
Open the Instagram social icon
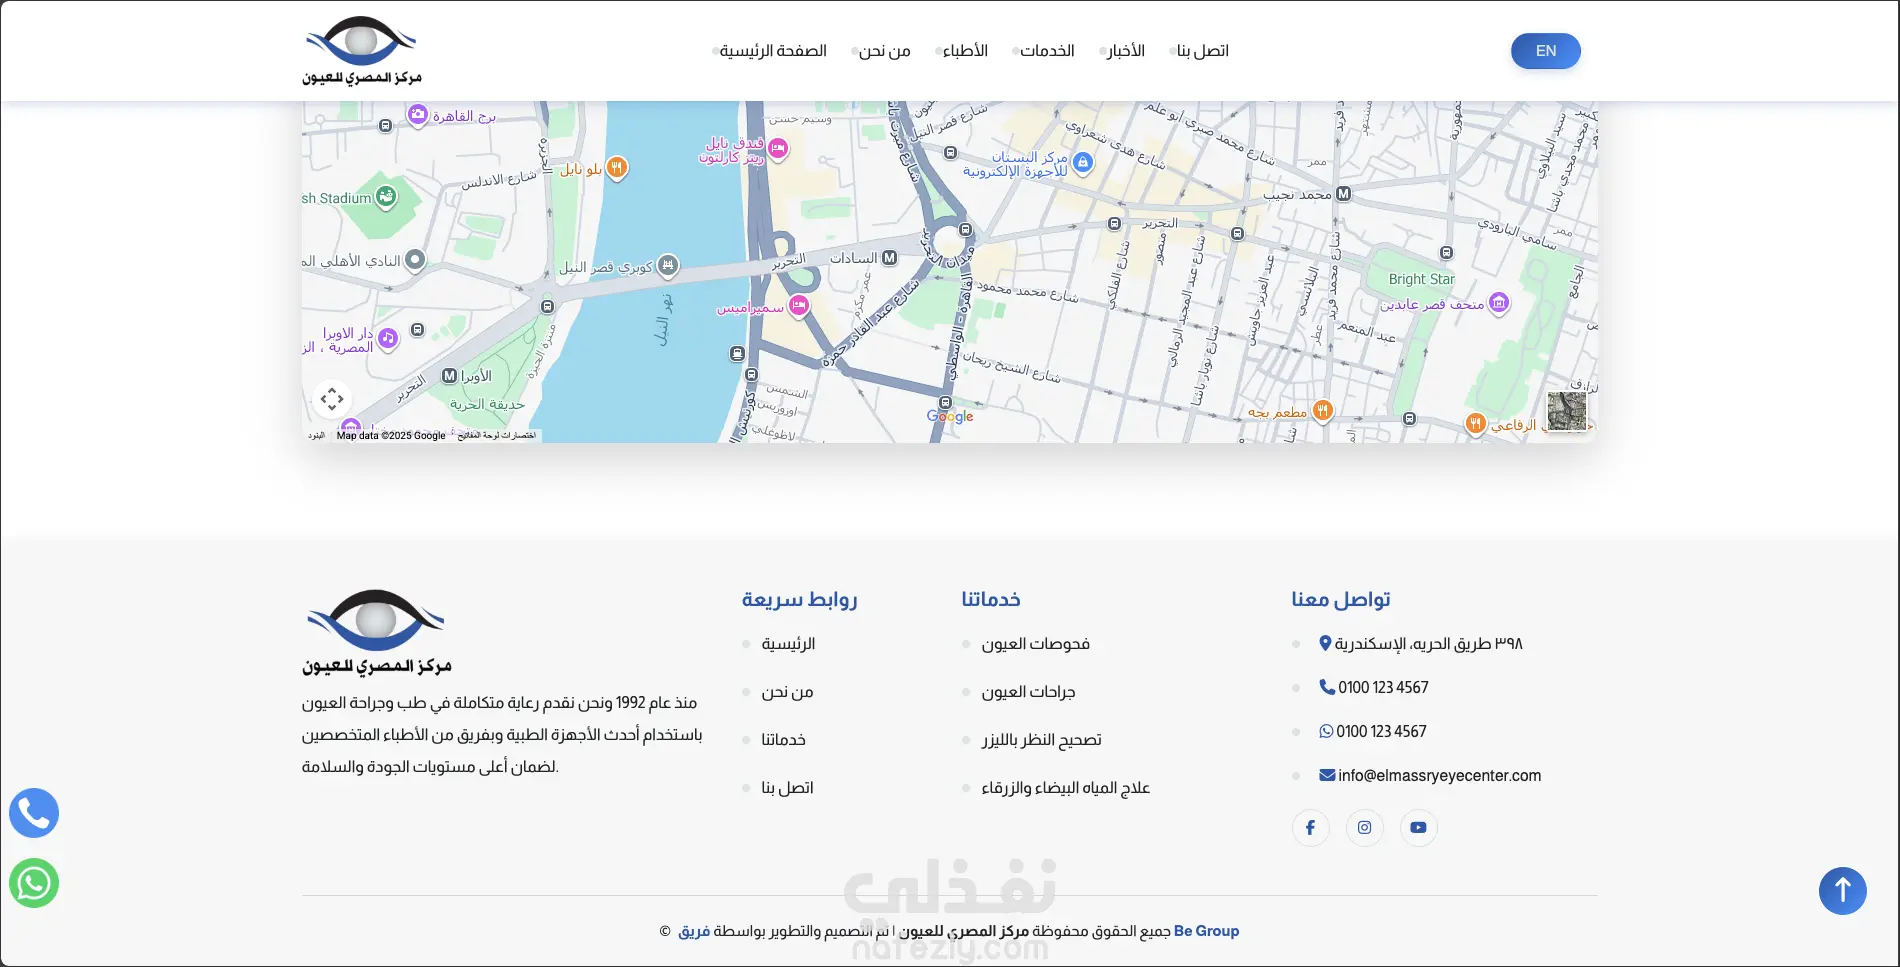coord(1364,828)
